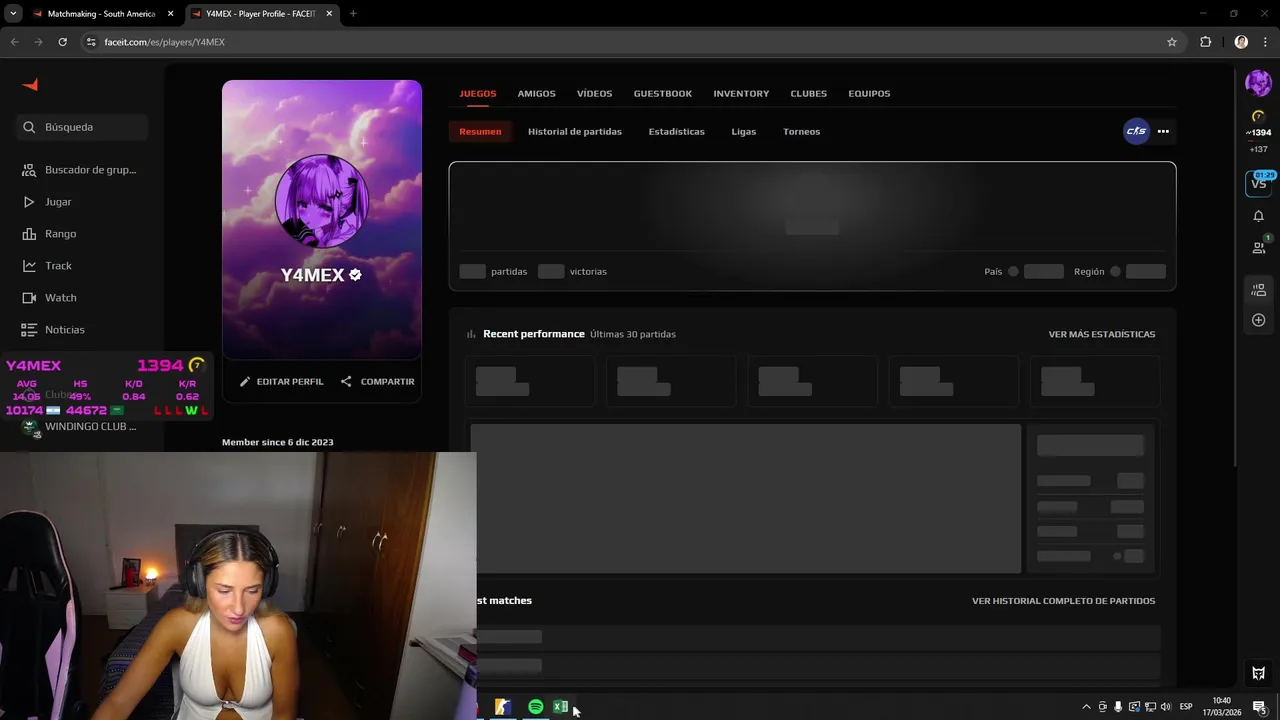
Task: Select the Ligas sub-tab
Action: pyautogui.click(x=743, y=131)
